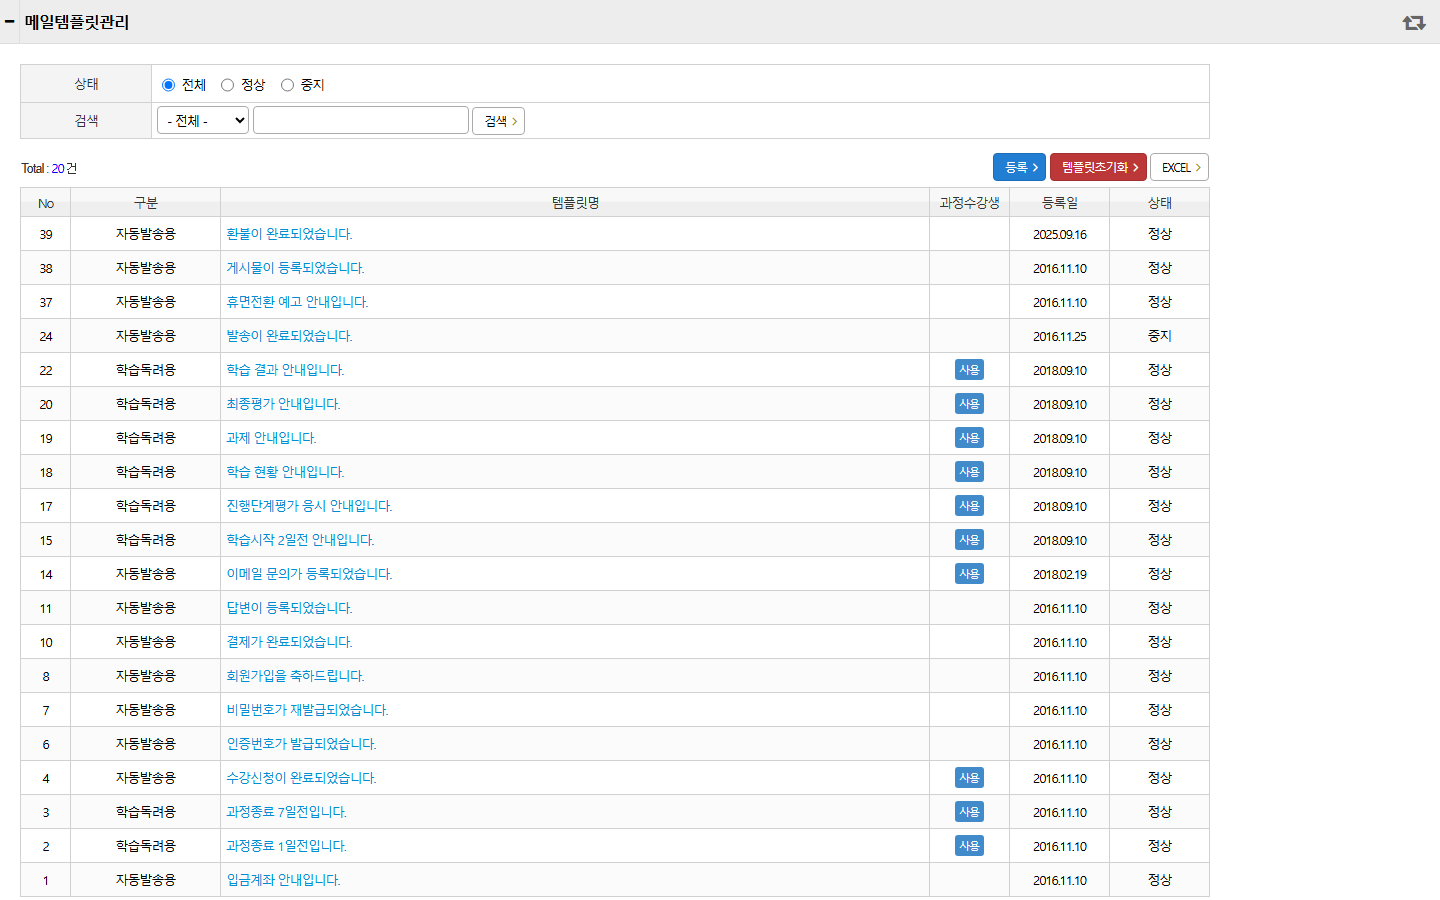1440x900 pixels.
Task: Open template 회원가입을 축하드립니다.
Action: 295,676
